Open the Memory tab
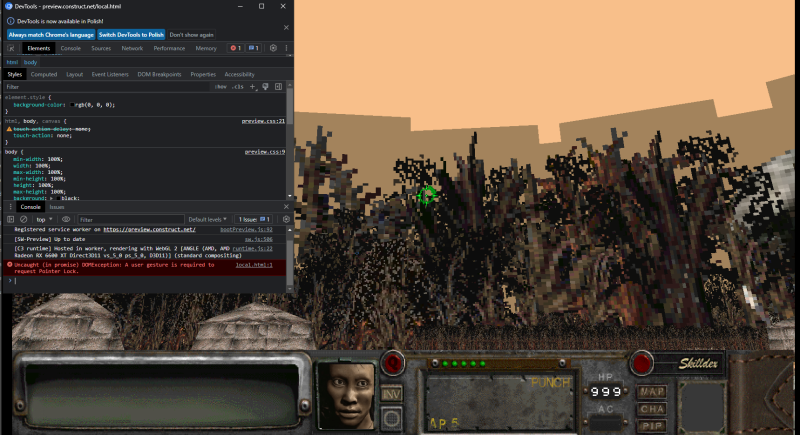The height and width of the screenshot is (435, 800). pos(206,48)
